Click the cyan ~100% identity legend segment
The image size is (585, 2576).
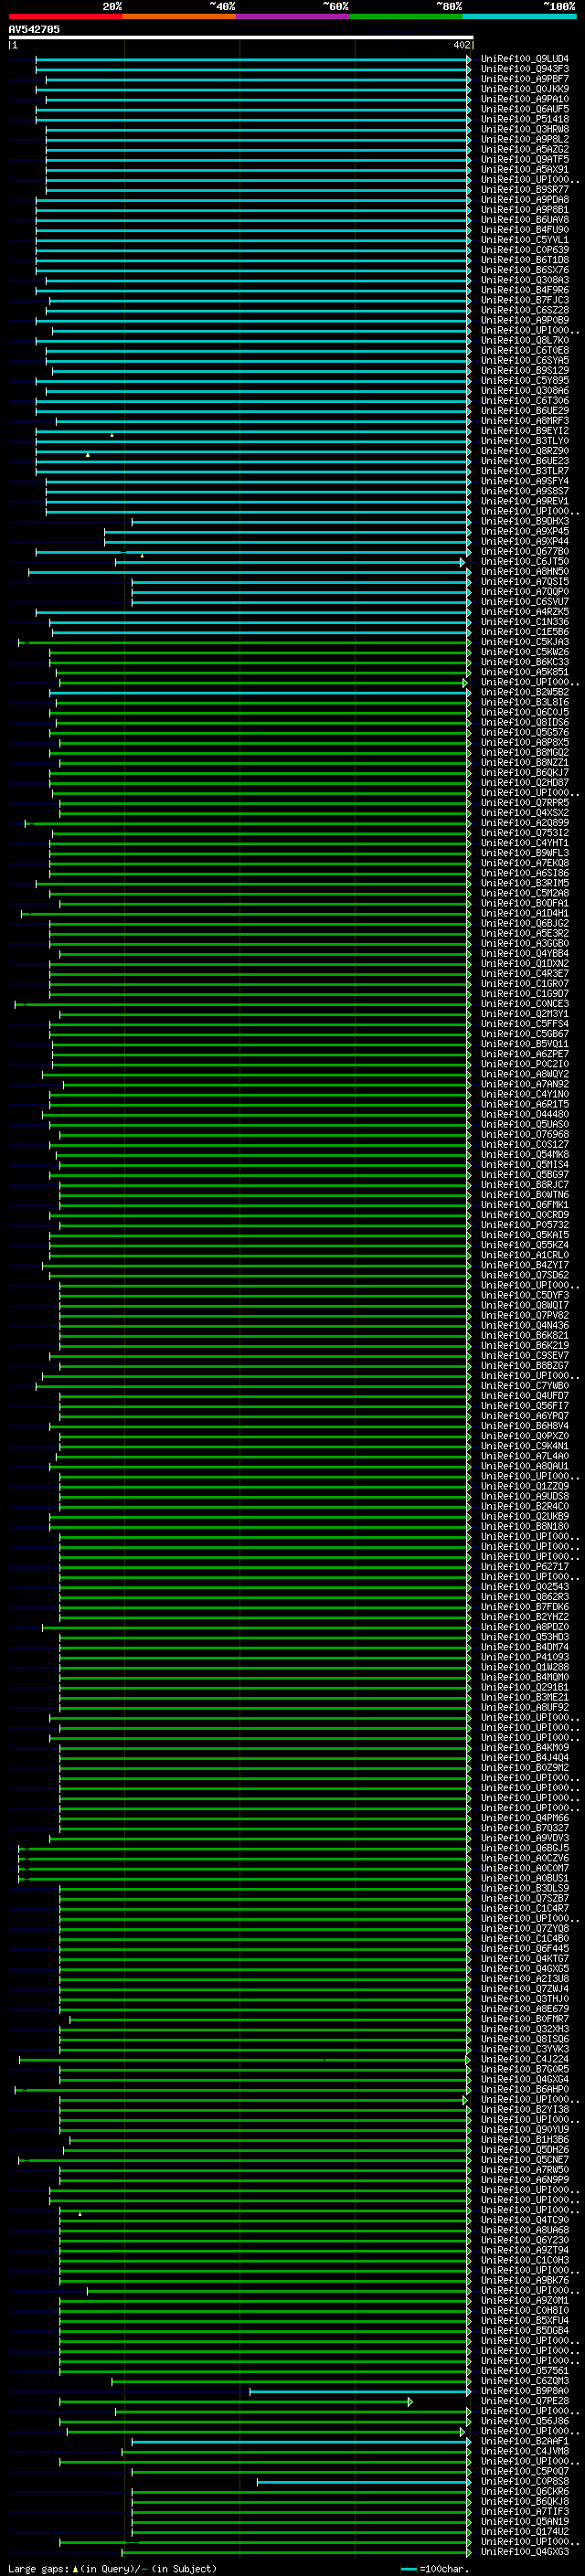519,16
